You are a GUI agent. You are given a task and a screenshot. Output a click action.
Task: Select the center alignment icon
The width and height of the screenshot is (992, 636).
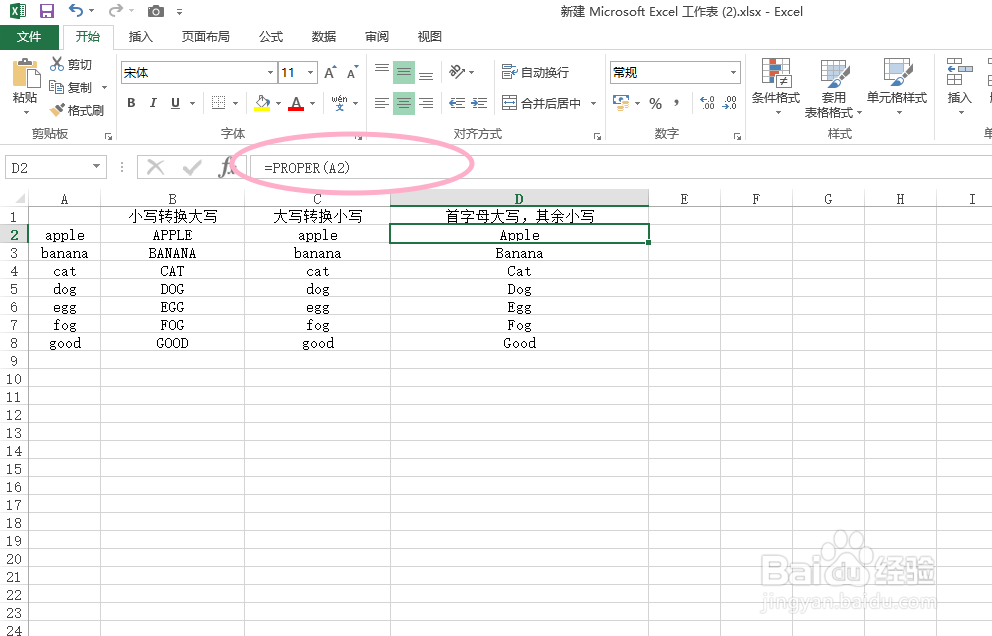coord(403,103)
